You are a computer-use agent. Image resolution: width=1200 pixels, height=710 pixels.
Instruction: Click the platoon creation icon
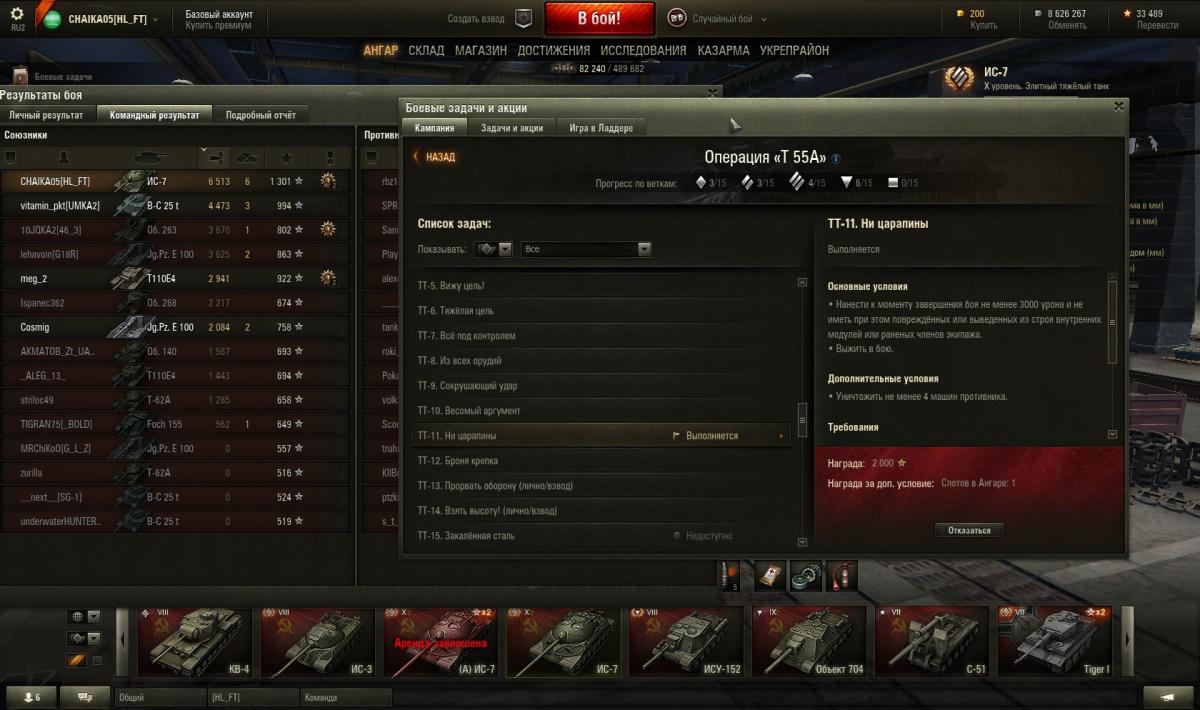524,18
